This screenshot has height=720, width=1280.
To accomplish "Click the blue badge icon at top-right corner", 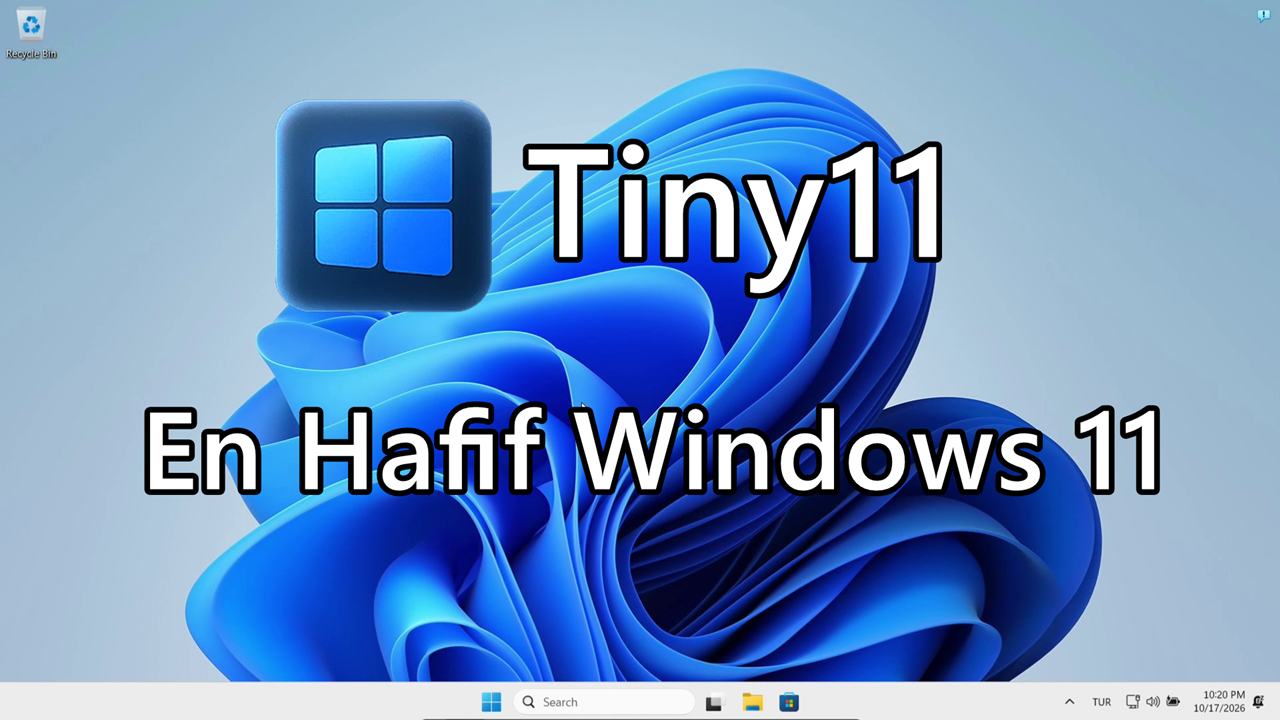I will pyautogui.click(x=1263, y=15).
